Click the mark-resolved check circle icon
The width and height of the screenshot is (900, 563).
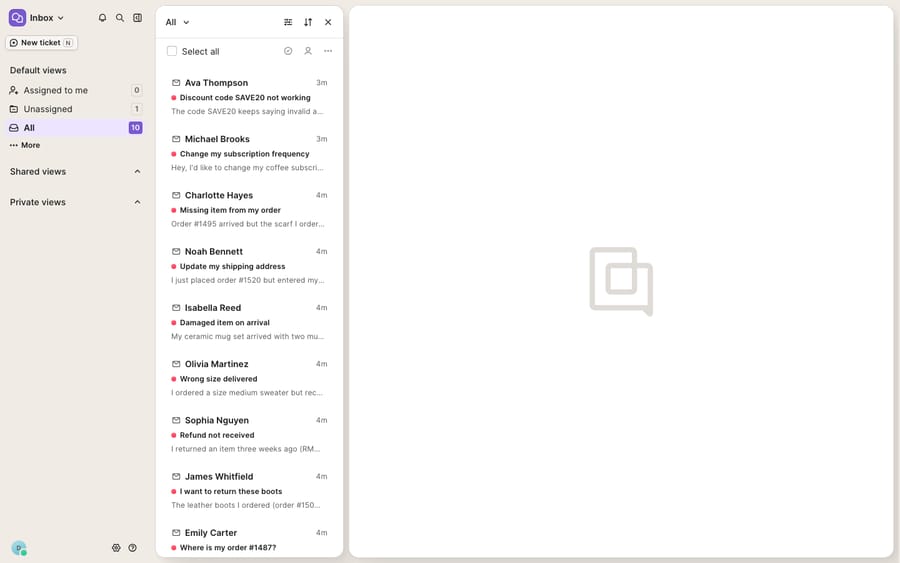288,51
